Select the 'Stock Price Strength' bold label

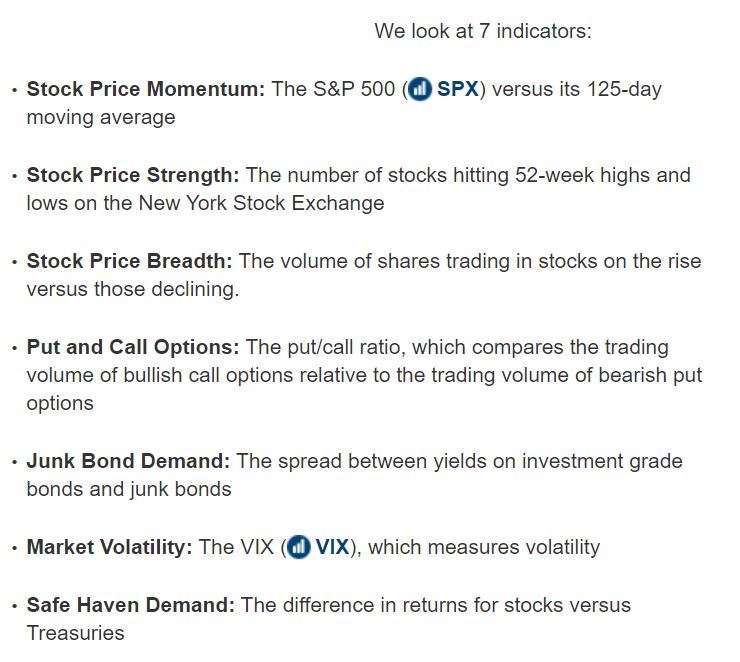133,175
